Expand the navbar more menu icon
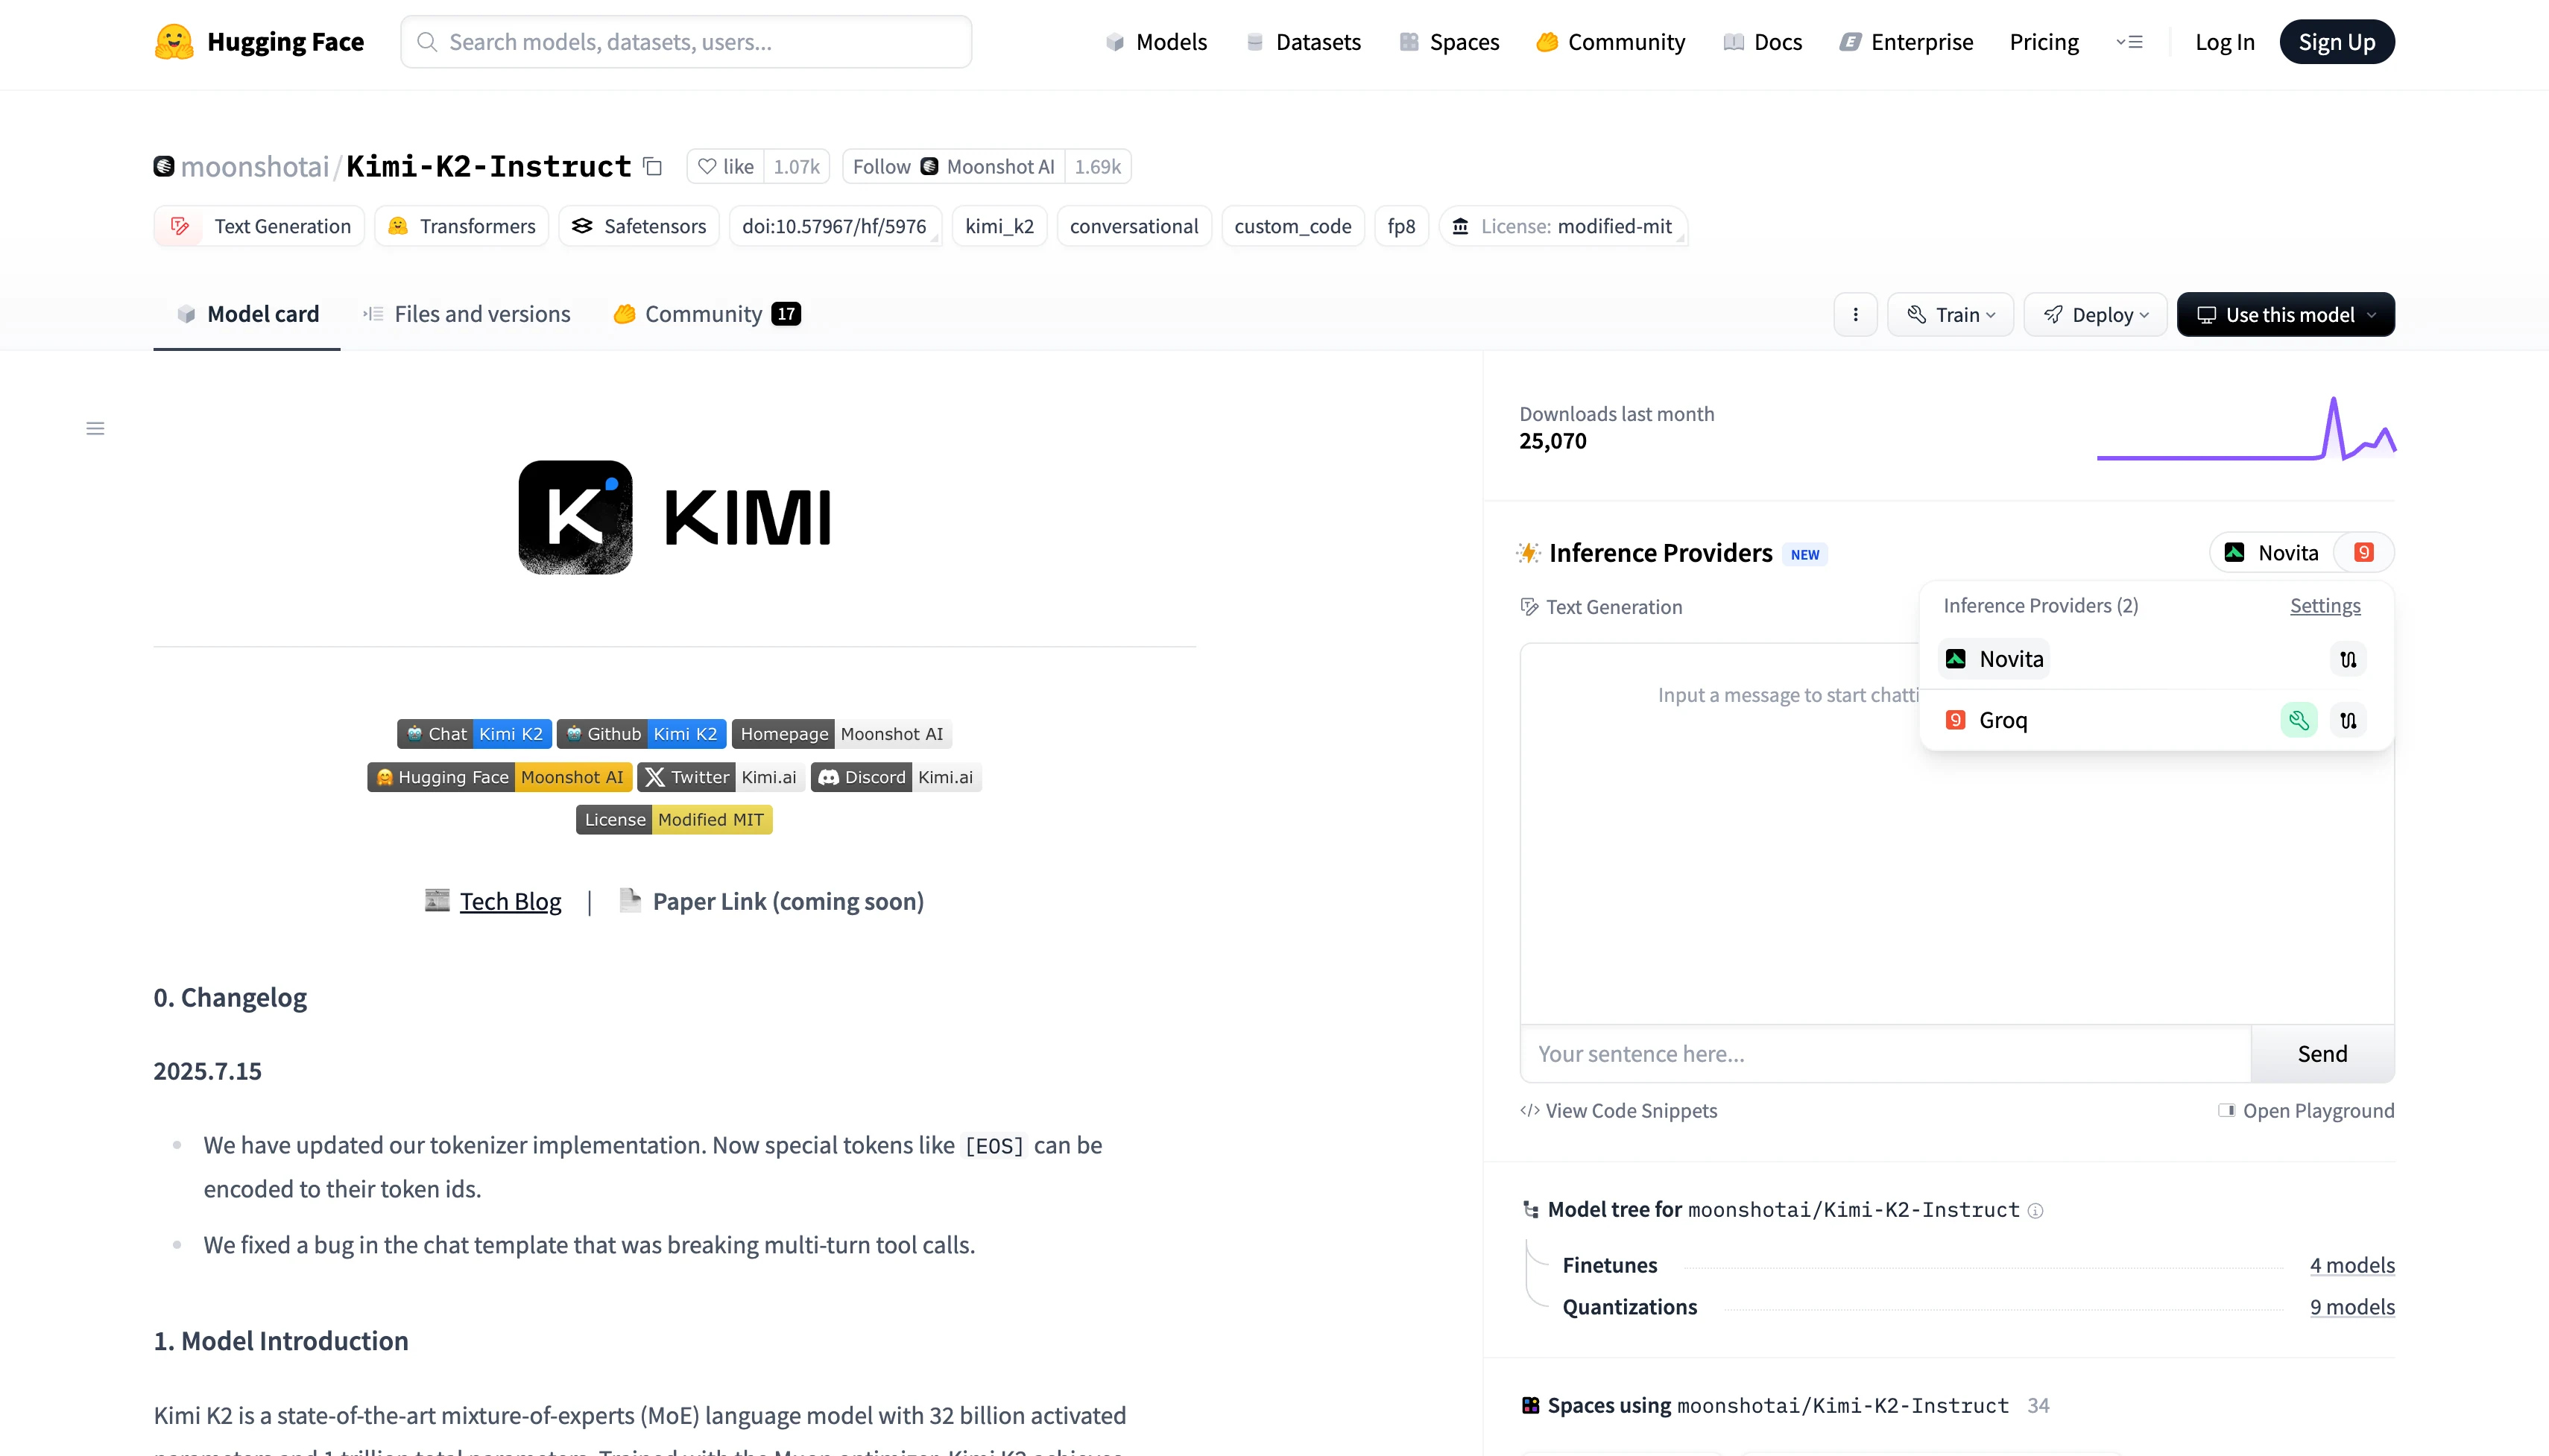Viewport: 2549px width, 1456px height. click(x=2129, y=42)
